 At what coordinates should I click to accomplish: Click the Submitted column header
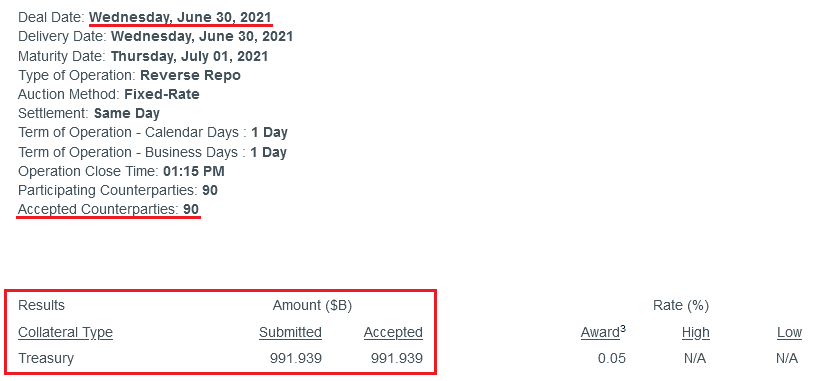290,332
